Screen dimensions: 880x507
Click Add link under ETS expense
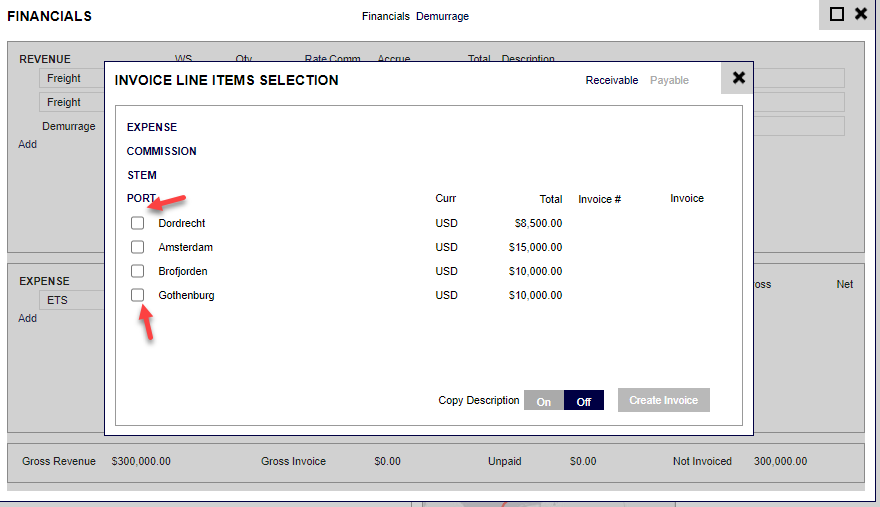(27, 318)
